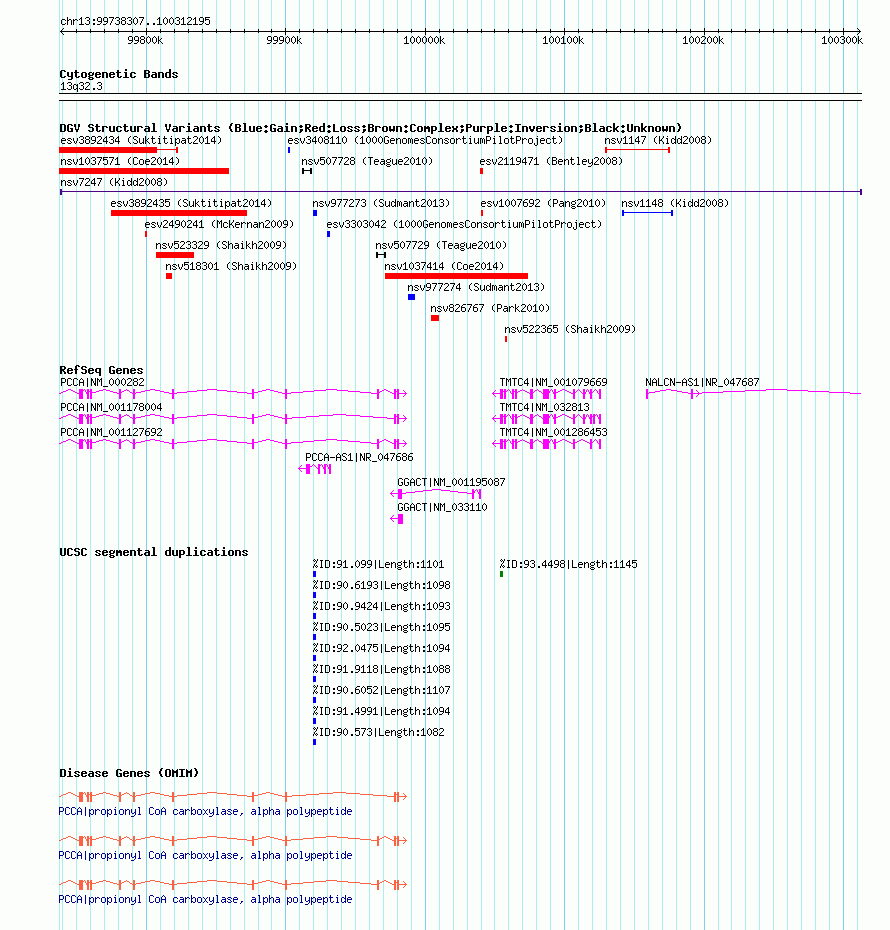Screen dimensions: 890x930
Task: Open the nsv507729 (Teague2010) variant label
Action: (x=441, y=246)
